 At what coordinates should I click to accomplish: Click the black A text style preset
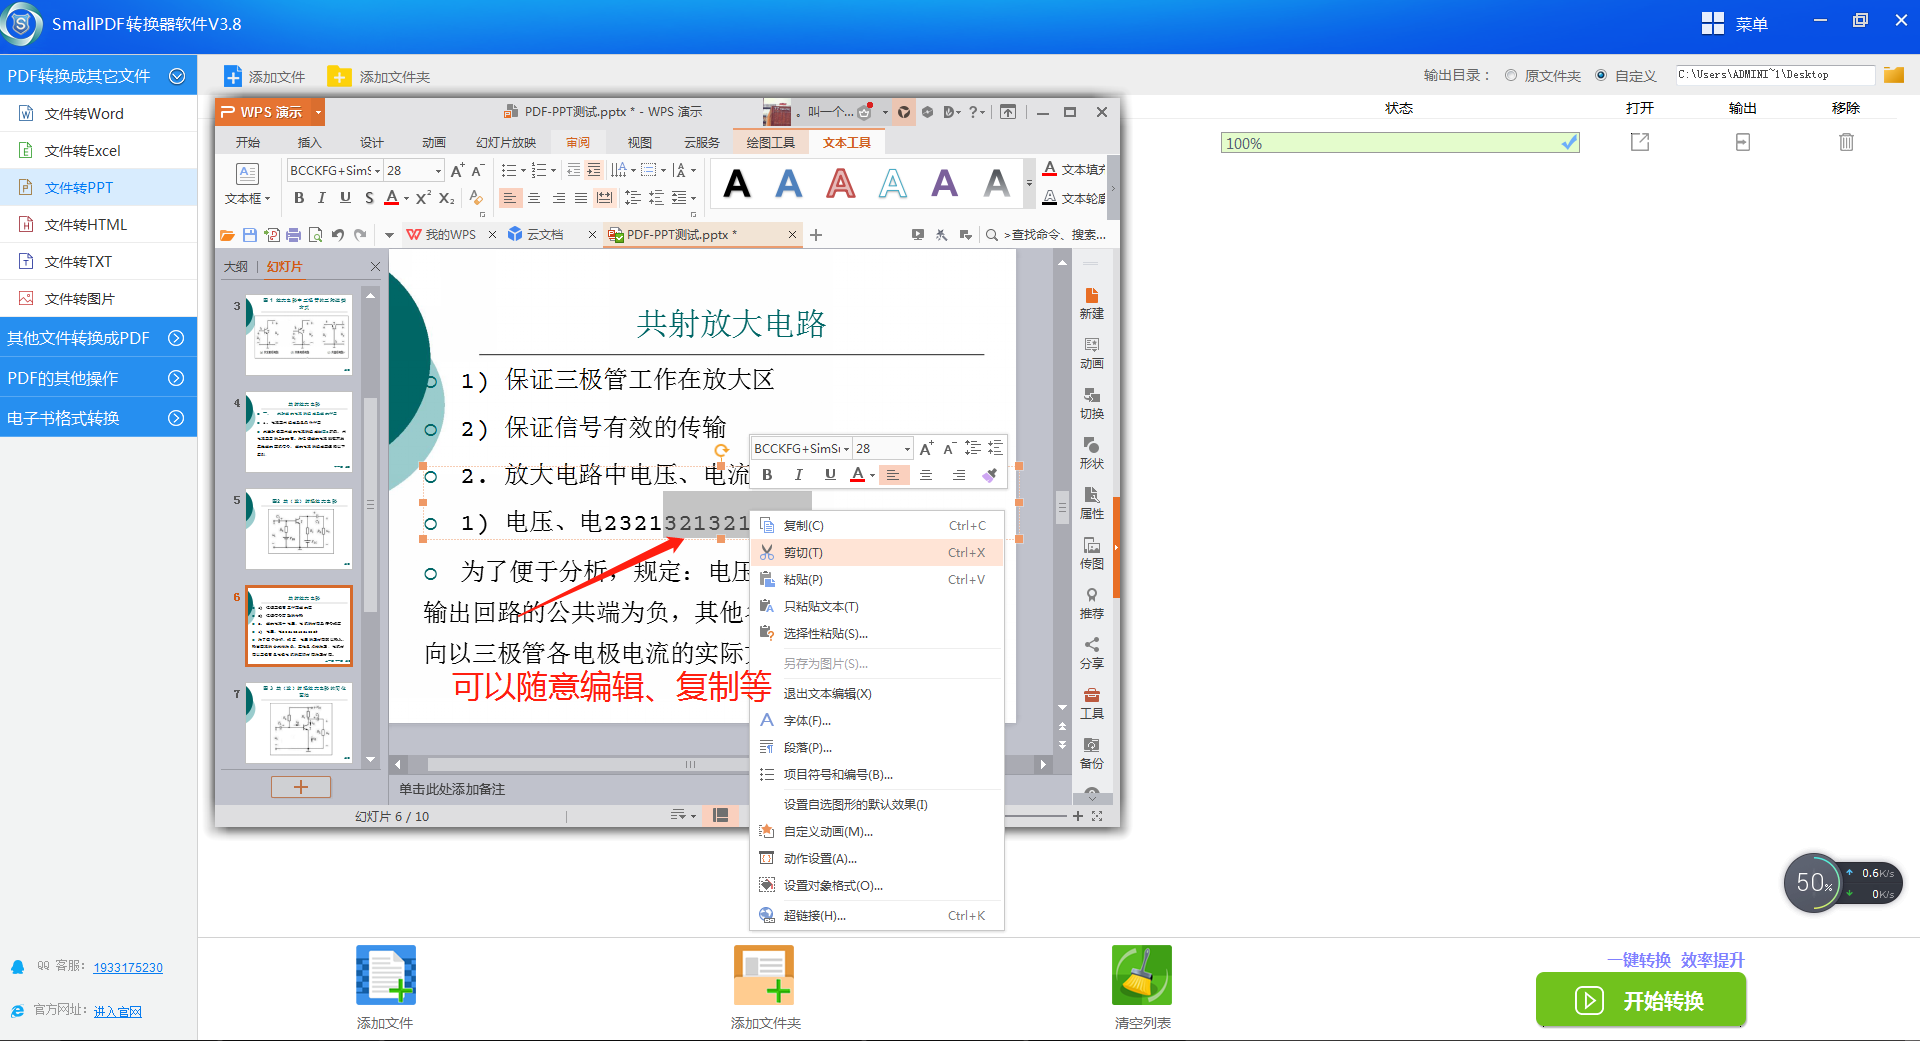[x=737, y=184]
